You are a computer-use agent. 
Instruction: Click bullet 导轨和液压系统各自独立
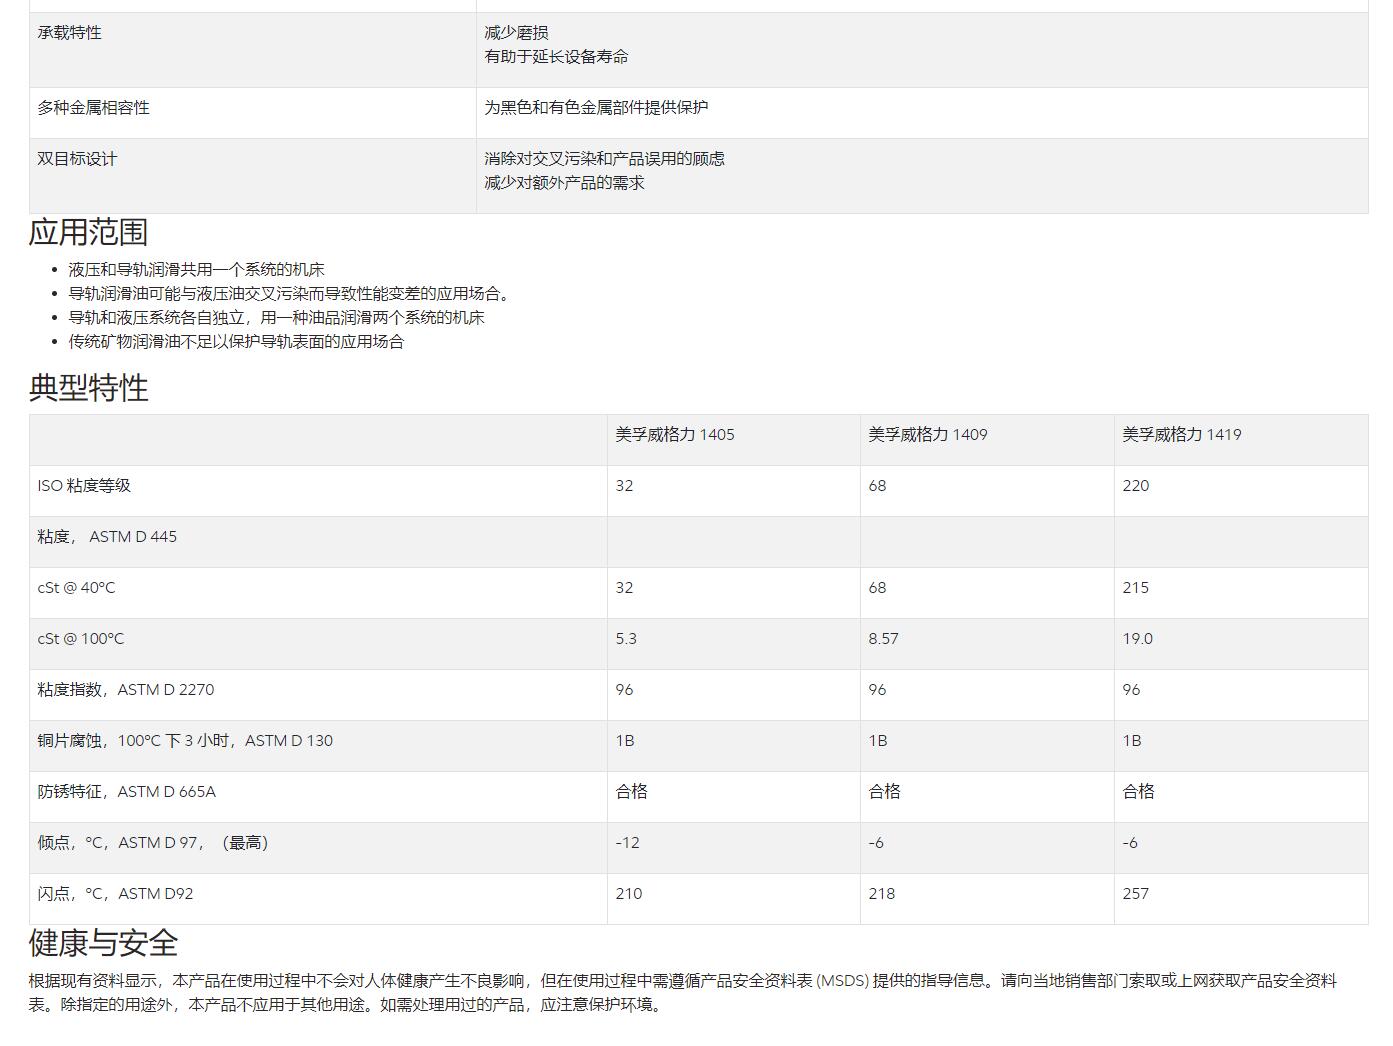276,317
